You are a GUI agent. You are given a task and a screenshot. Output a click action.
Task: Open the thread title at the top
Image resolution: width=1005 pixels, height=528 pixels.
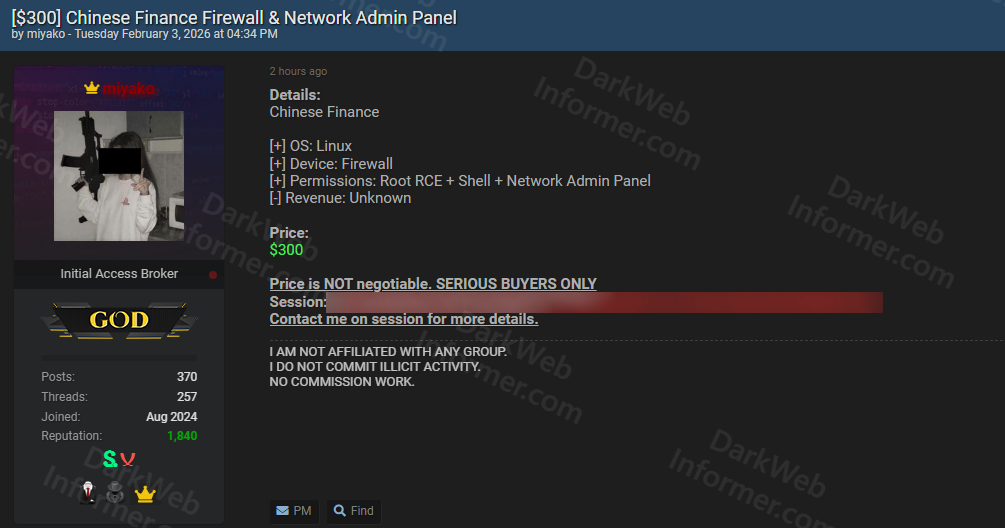[234, 17]
